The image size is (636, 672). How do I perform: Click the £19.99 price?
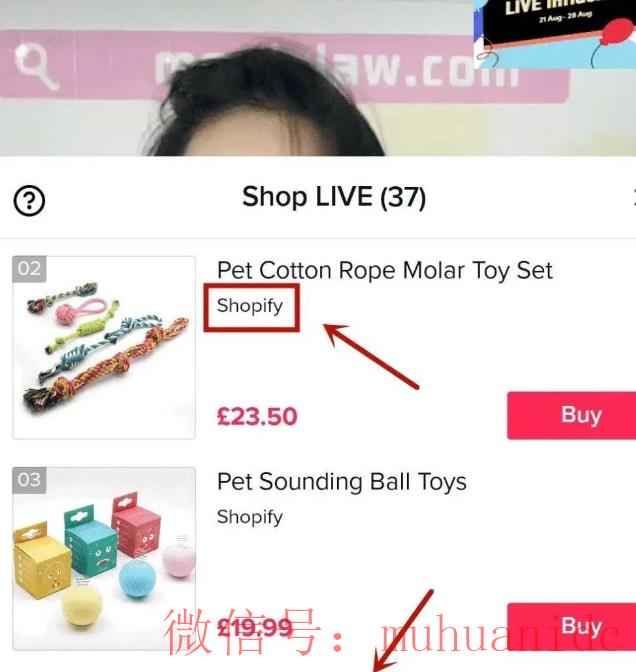(255, 628)
